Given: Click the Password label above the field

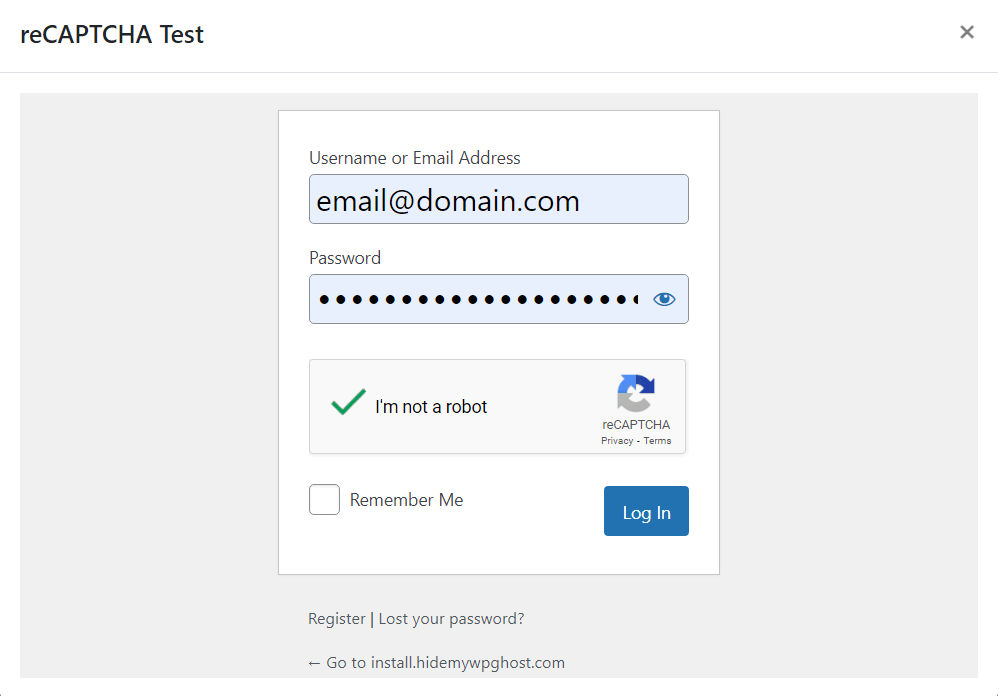Looking at the screenshot, I should [x=345, y=258].
